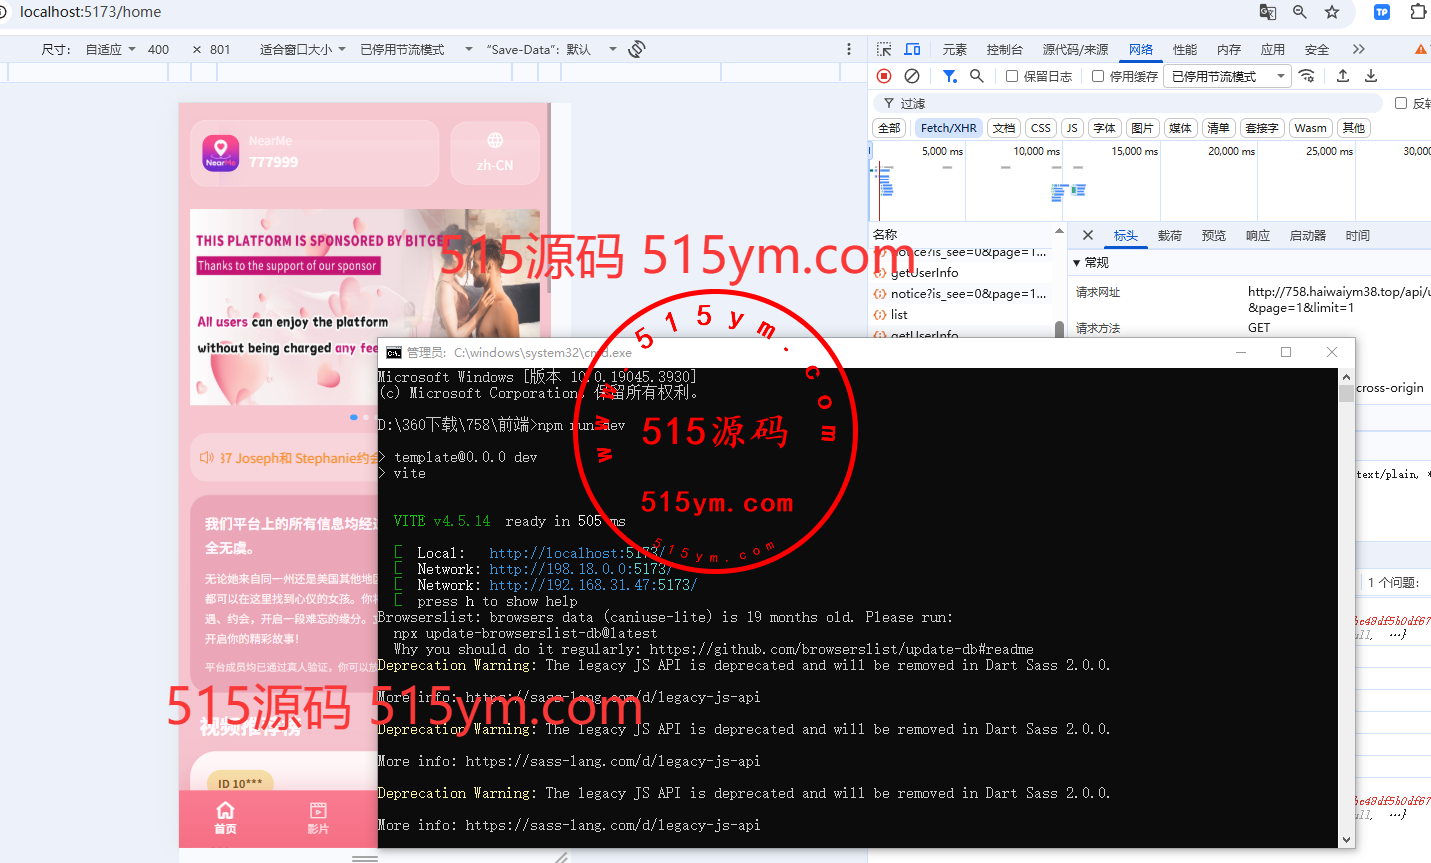Select the getUserInfo request entry
This screenshot has height=863, width=1431.
(x=924, y=272)
